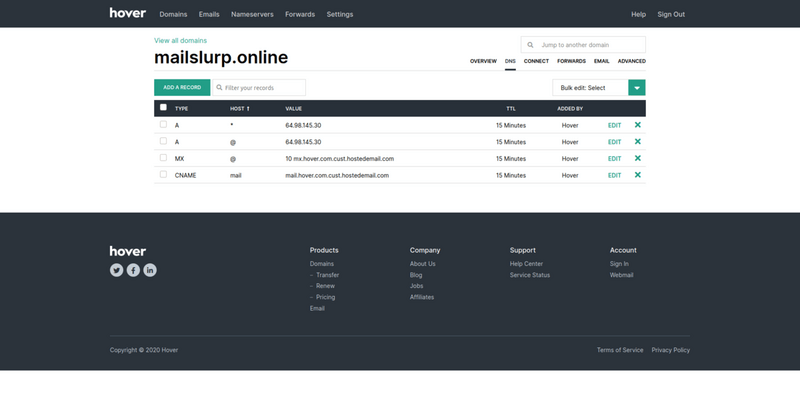Edit the wildcard * A record

click(614, 125)
